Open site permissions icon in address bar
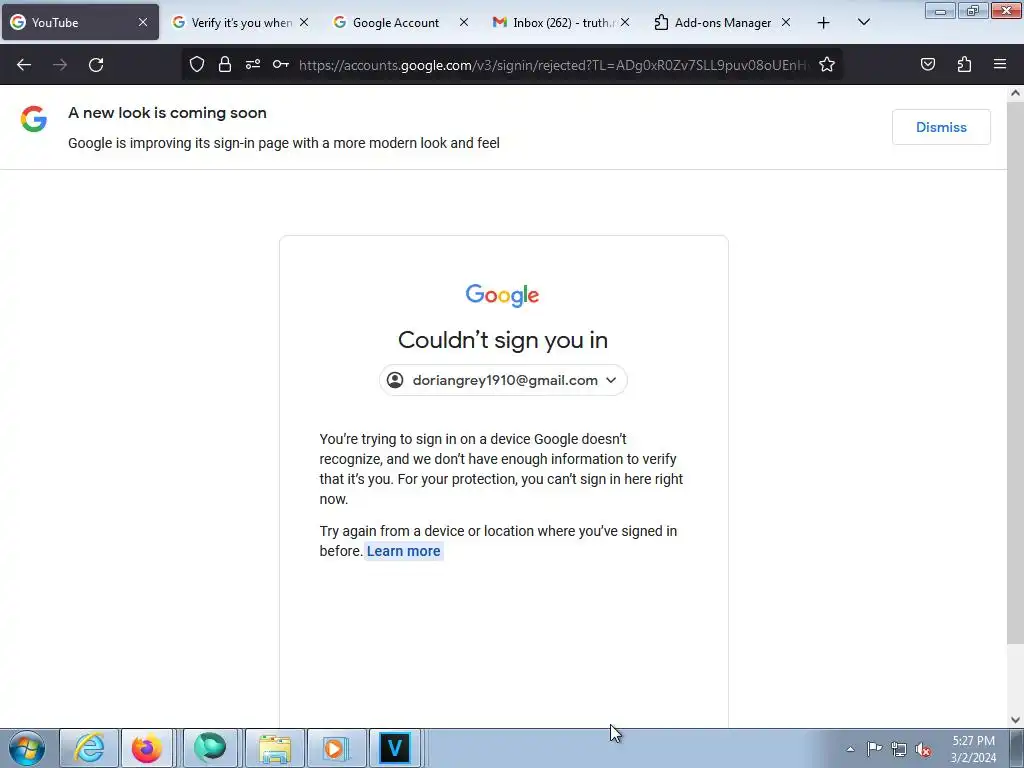Viewport: 1024px width, 768px height. pos(253,64)
